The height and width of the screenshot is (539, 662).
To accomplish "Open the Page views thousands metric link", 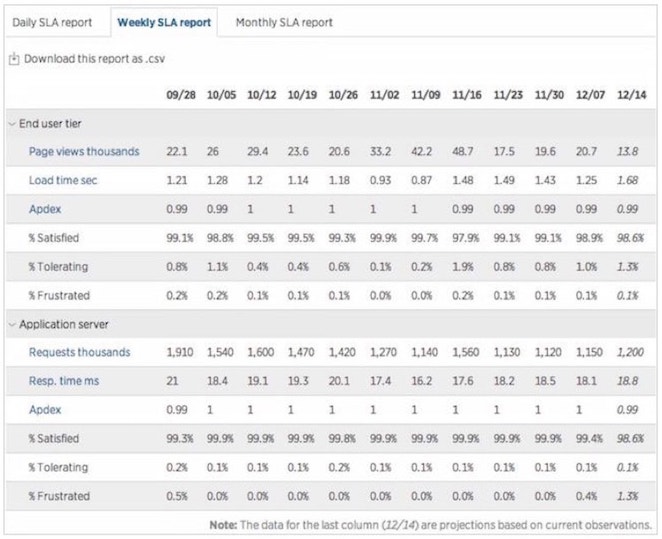I will point(84,152).
